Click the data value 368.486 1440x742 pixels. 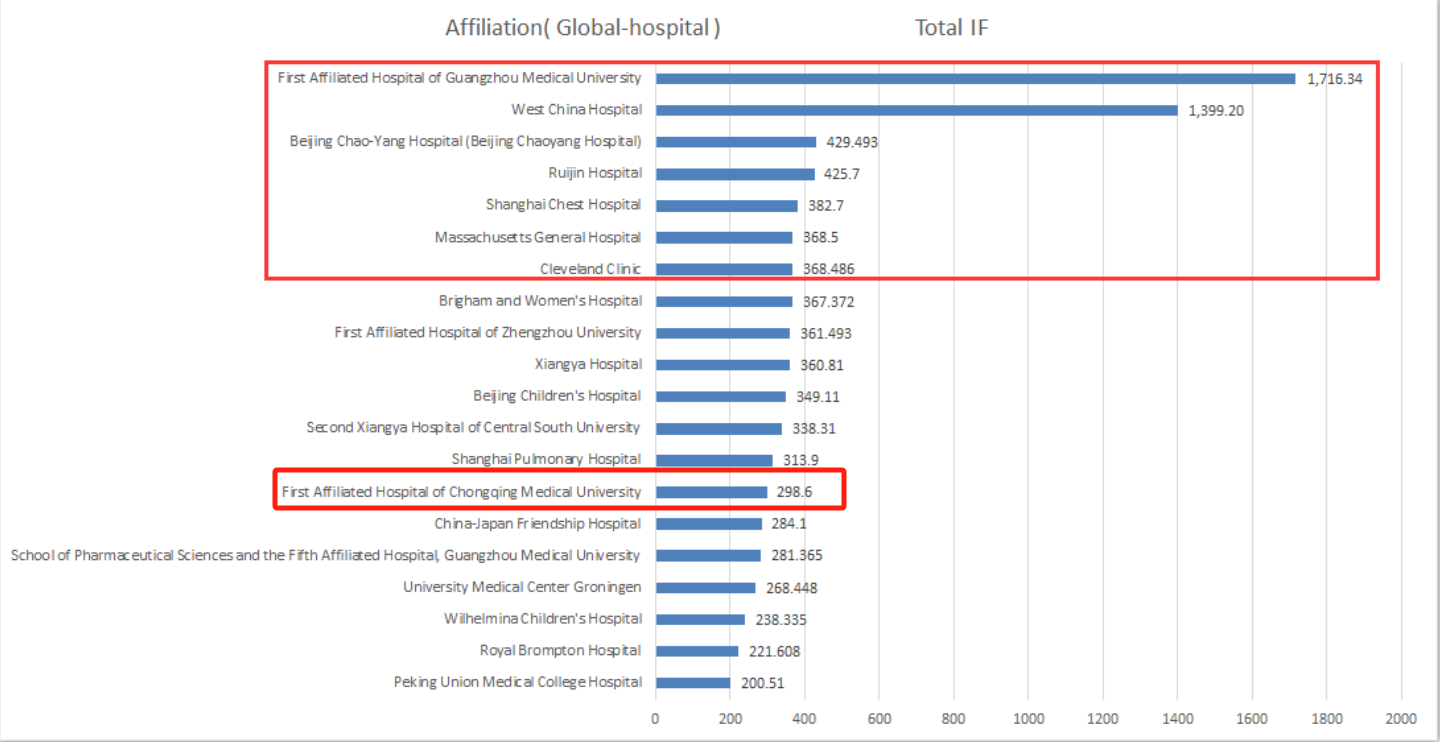[829, 270]
